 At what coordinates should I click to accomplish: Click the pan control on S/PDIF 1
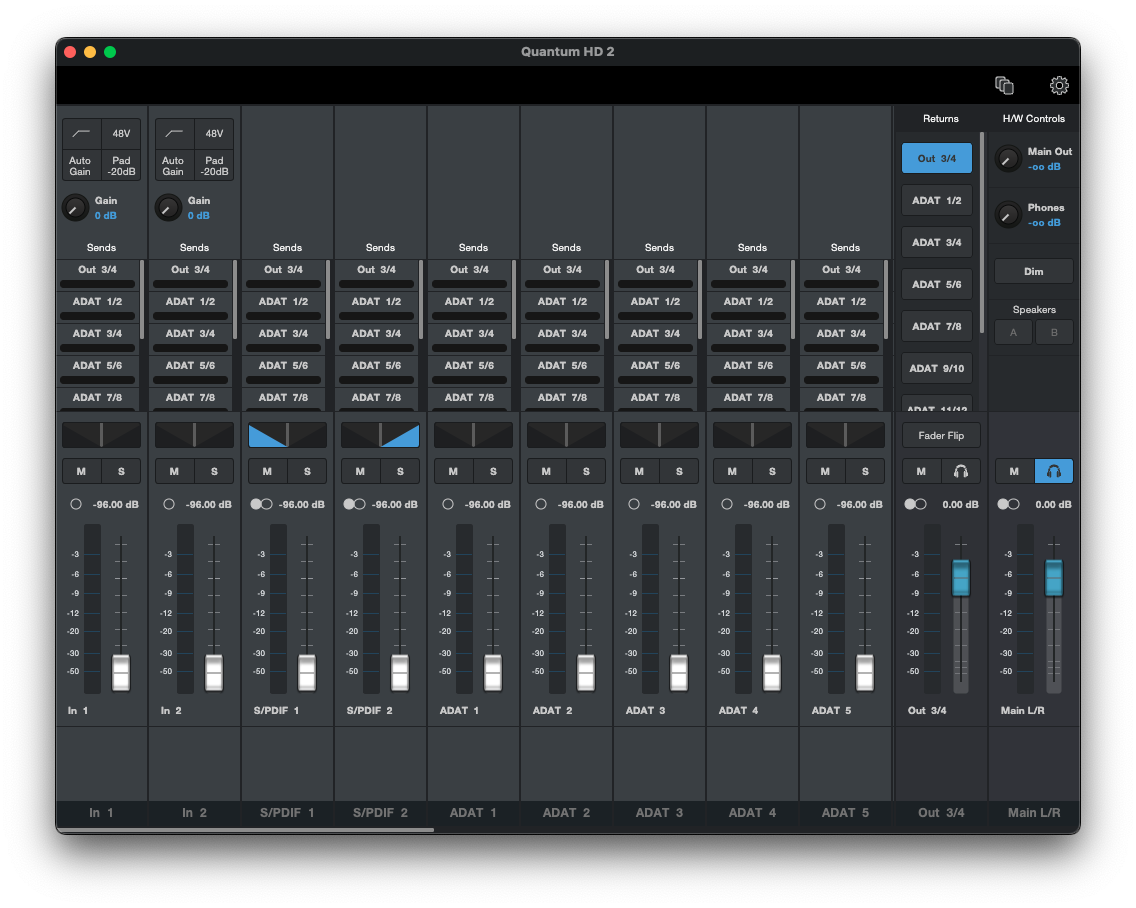[288, 435]
